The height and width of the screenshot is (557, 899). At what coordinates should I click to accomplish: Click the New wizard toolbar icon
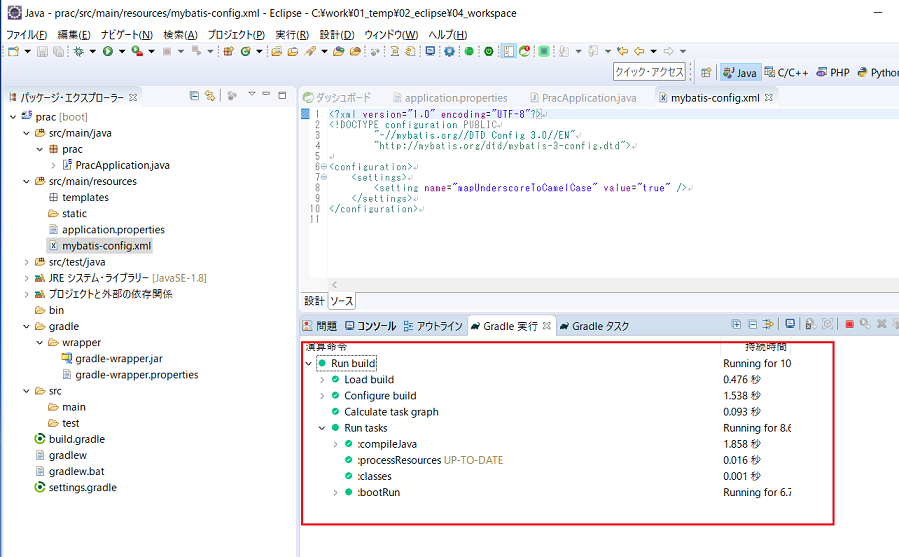[13, 51]
